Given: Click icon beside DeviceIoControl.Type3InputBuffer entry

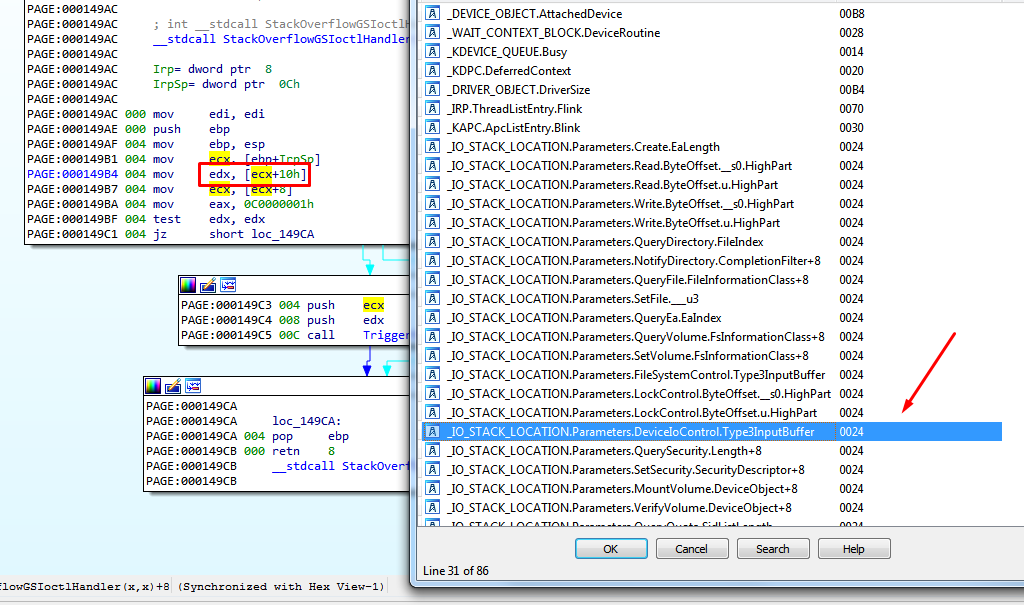Looking at the screenshot, I should click(433, 432).
